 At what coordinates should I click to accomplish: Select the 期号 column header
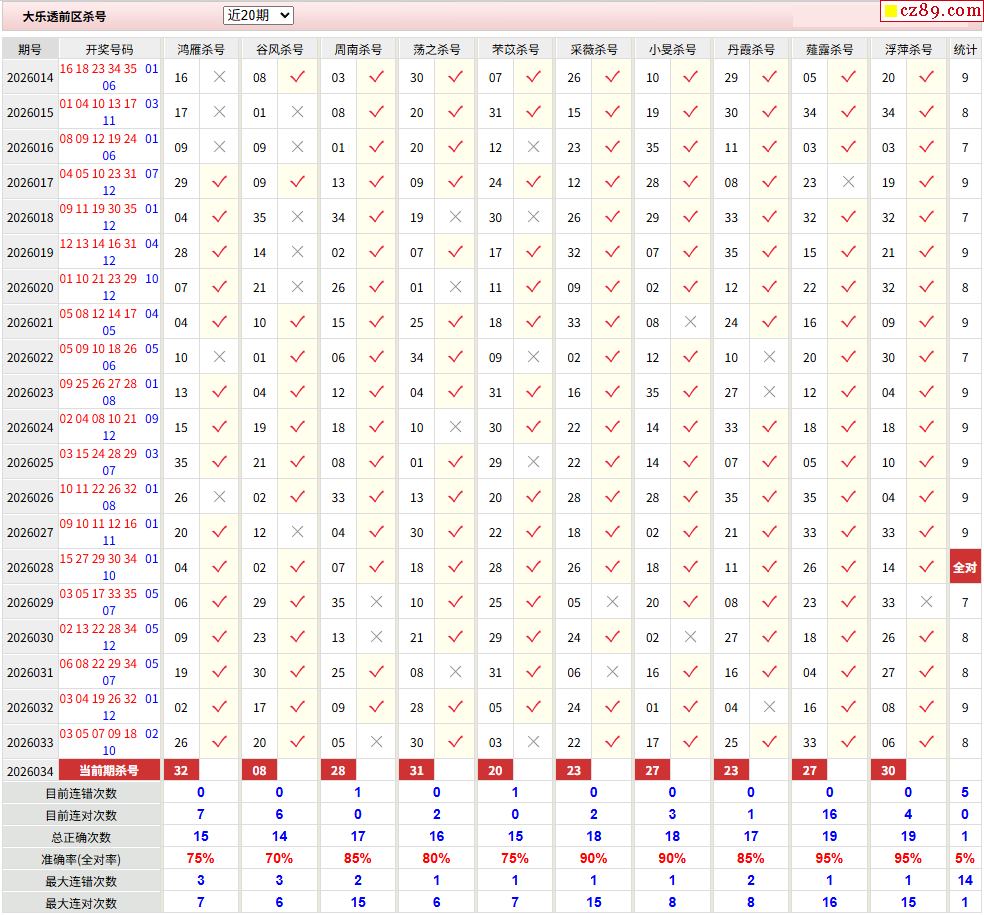(x=30, y=49)
